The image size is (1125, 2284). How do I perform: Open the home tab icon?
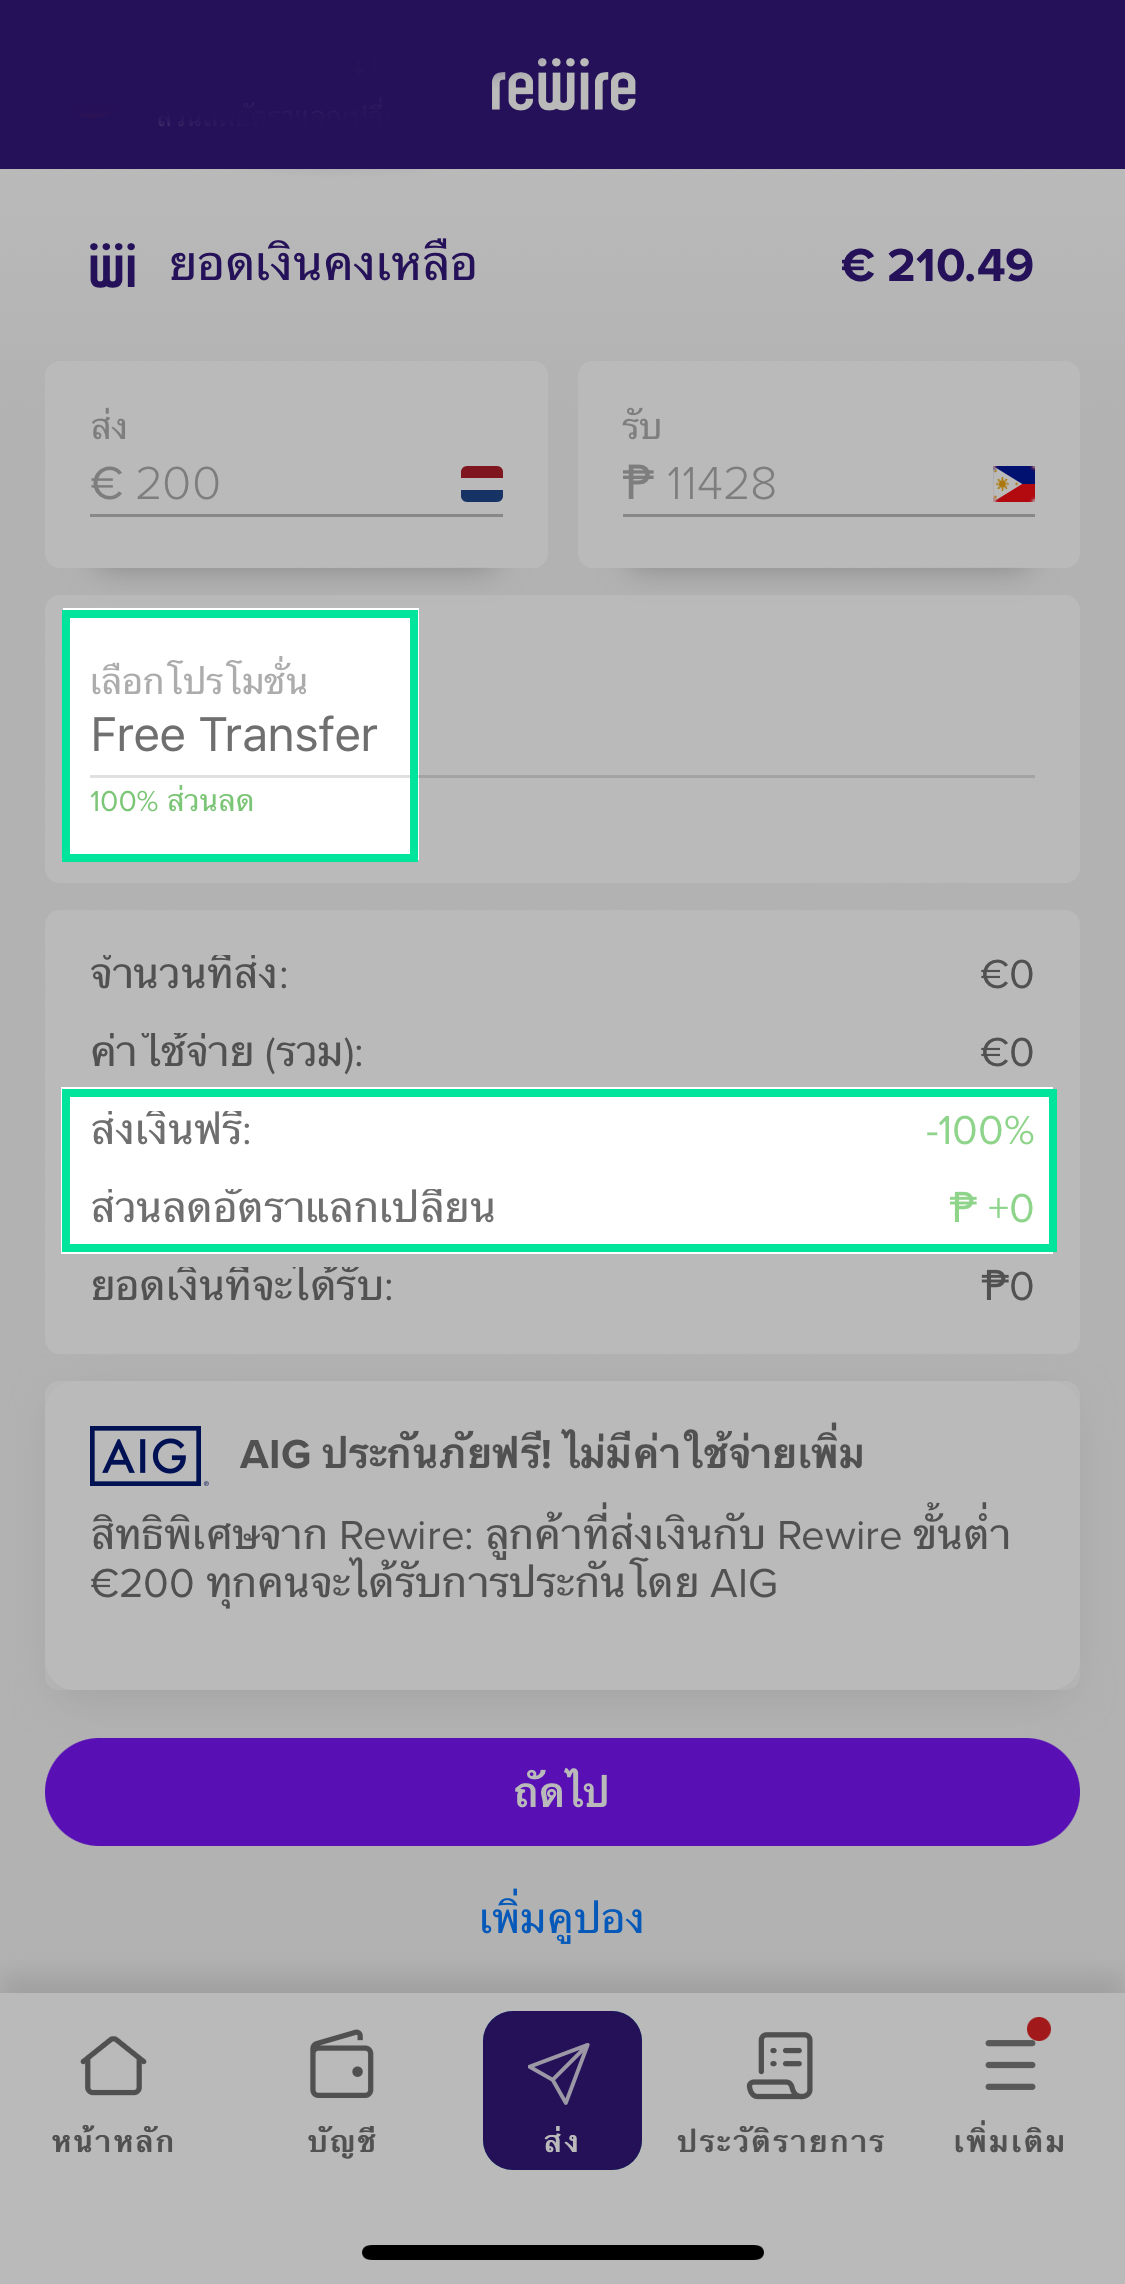click(113, 2065)
